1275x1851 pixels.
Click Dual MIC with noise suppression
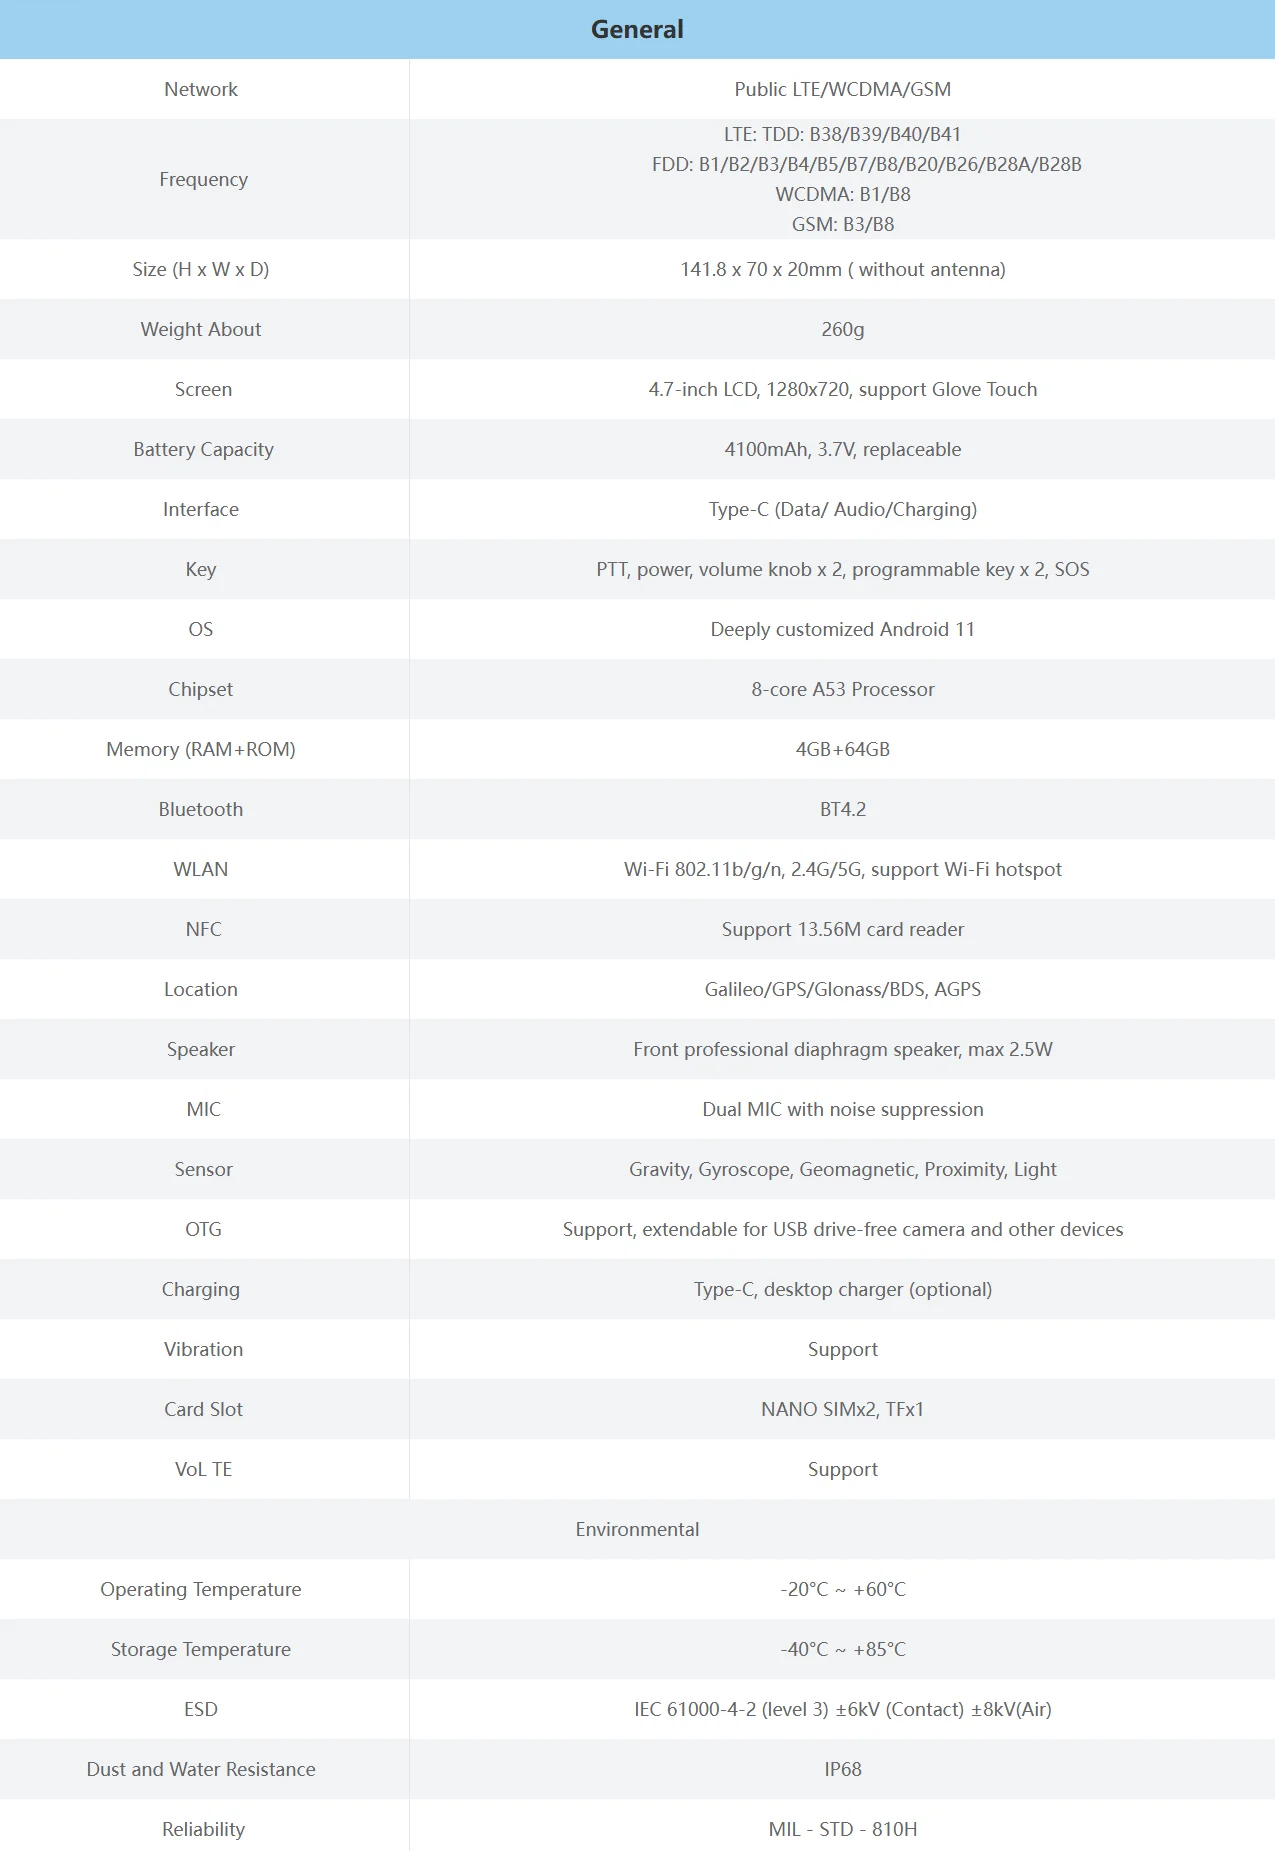[842, 1109]
